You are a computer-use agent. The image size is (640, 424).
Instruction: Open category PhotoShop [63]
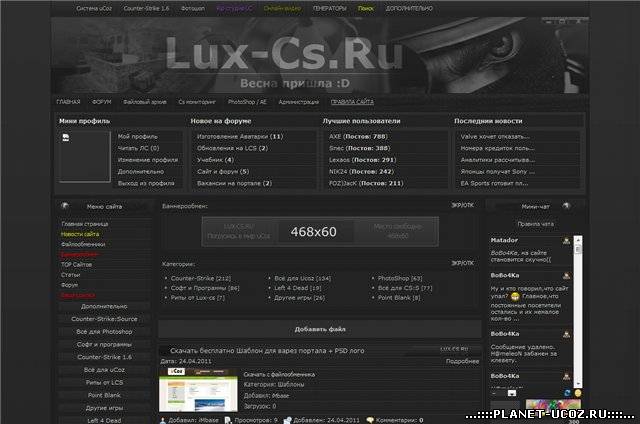pos(400,278)
